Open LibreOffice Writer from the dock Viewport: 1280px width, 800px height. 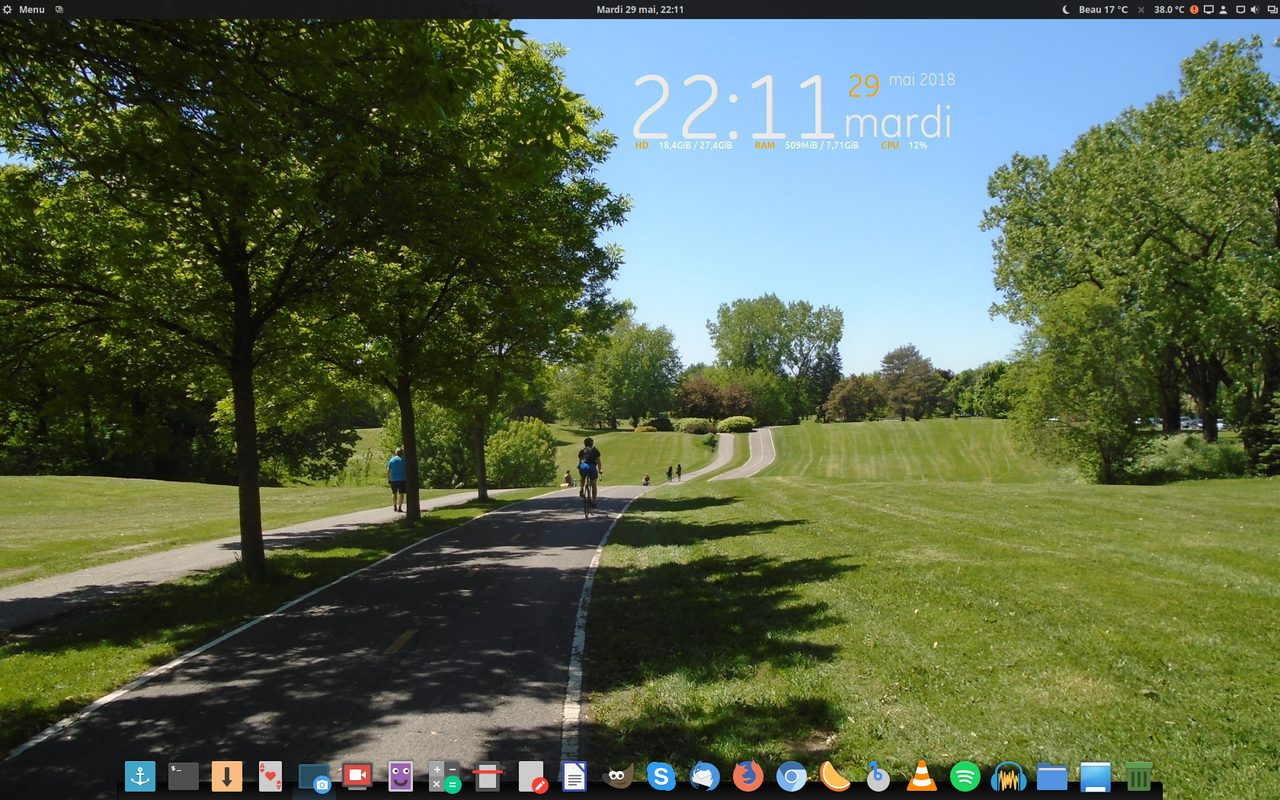(x=574, y=776)
